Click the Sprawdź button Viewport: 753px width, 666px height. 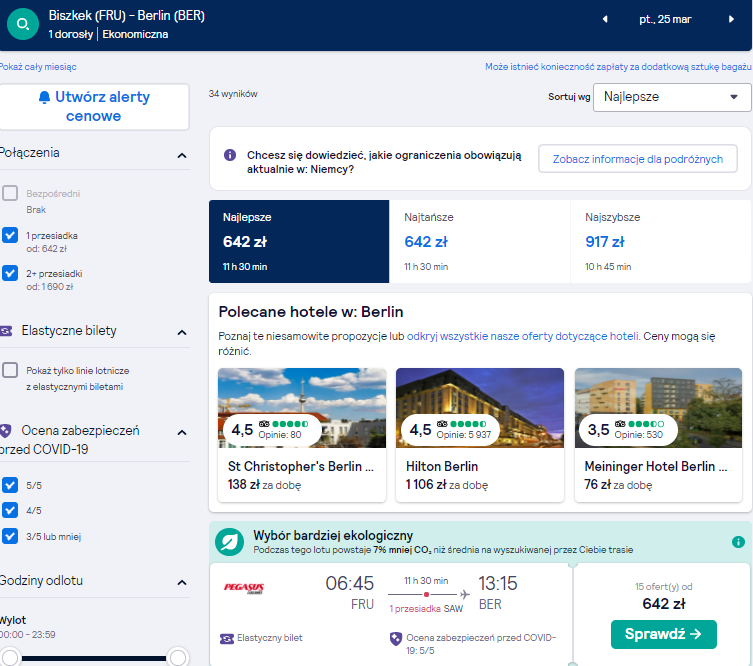[x=664, y=634]
